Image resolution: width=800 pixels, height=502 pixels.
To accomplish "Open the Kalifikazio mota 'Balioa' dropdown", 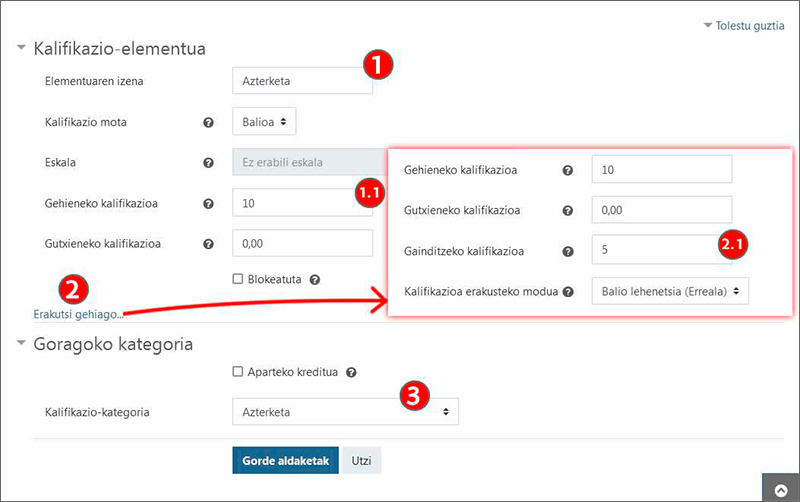I will [264, 122].
